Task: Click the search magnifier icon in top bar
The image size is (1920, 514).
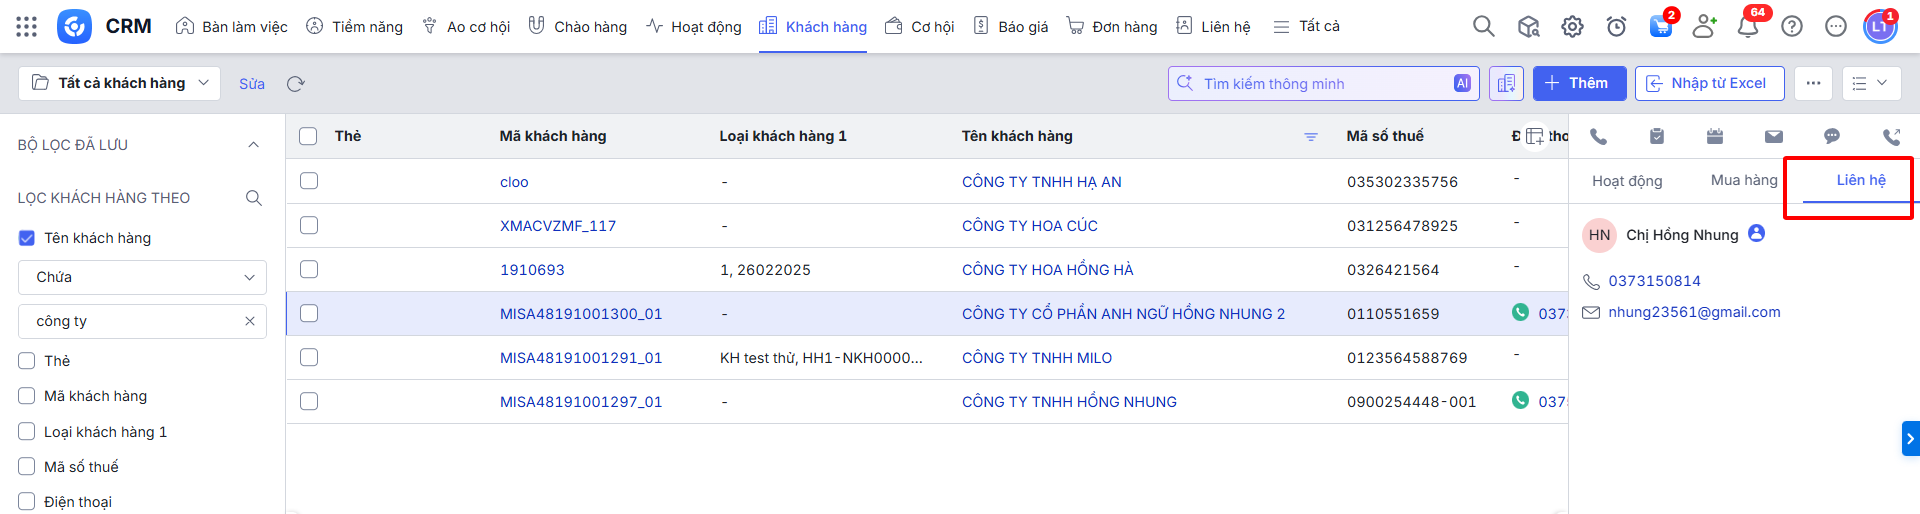Action: point(1483,26)
